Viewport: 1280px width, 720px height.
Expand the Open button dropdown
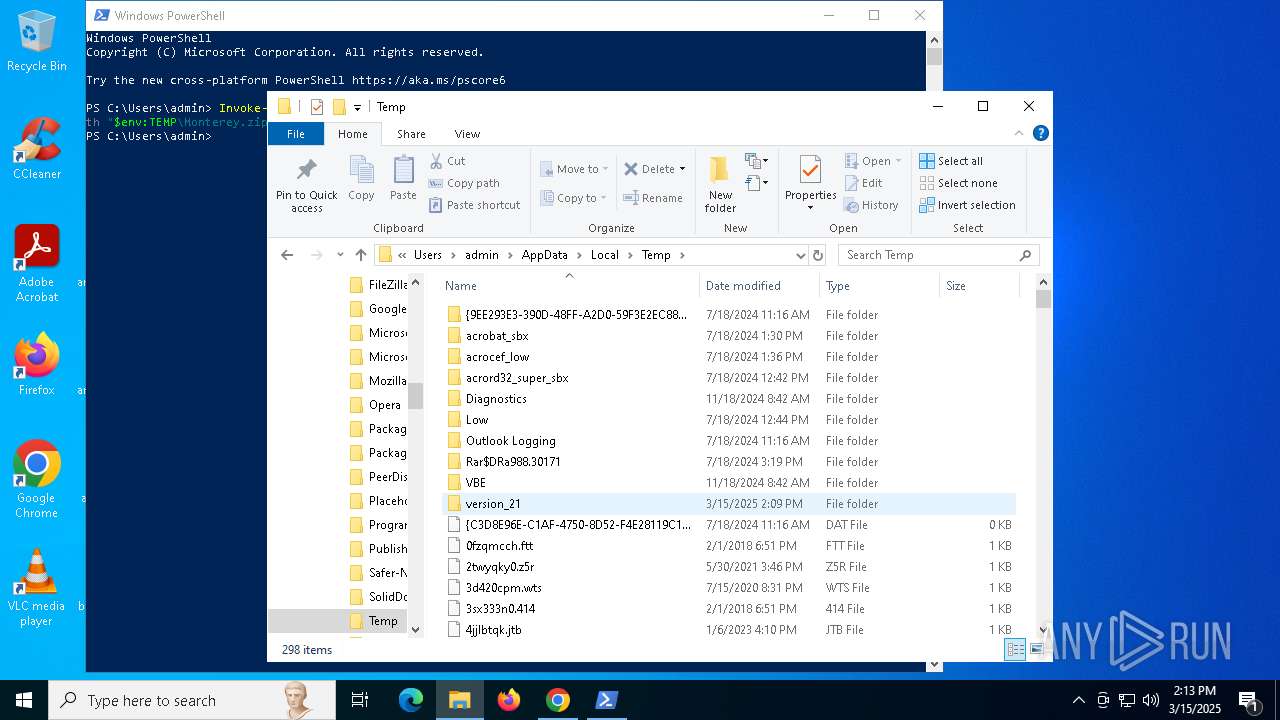click(x=898, y=161)
